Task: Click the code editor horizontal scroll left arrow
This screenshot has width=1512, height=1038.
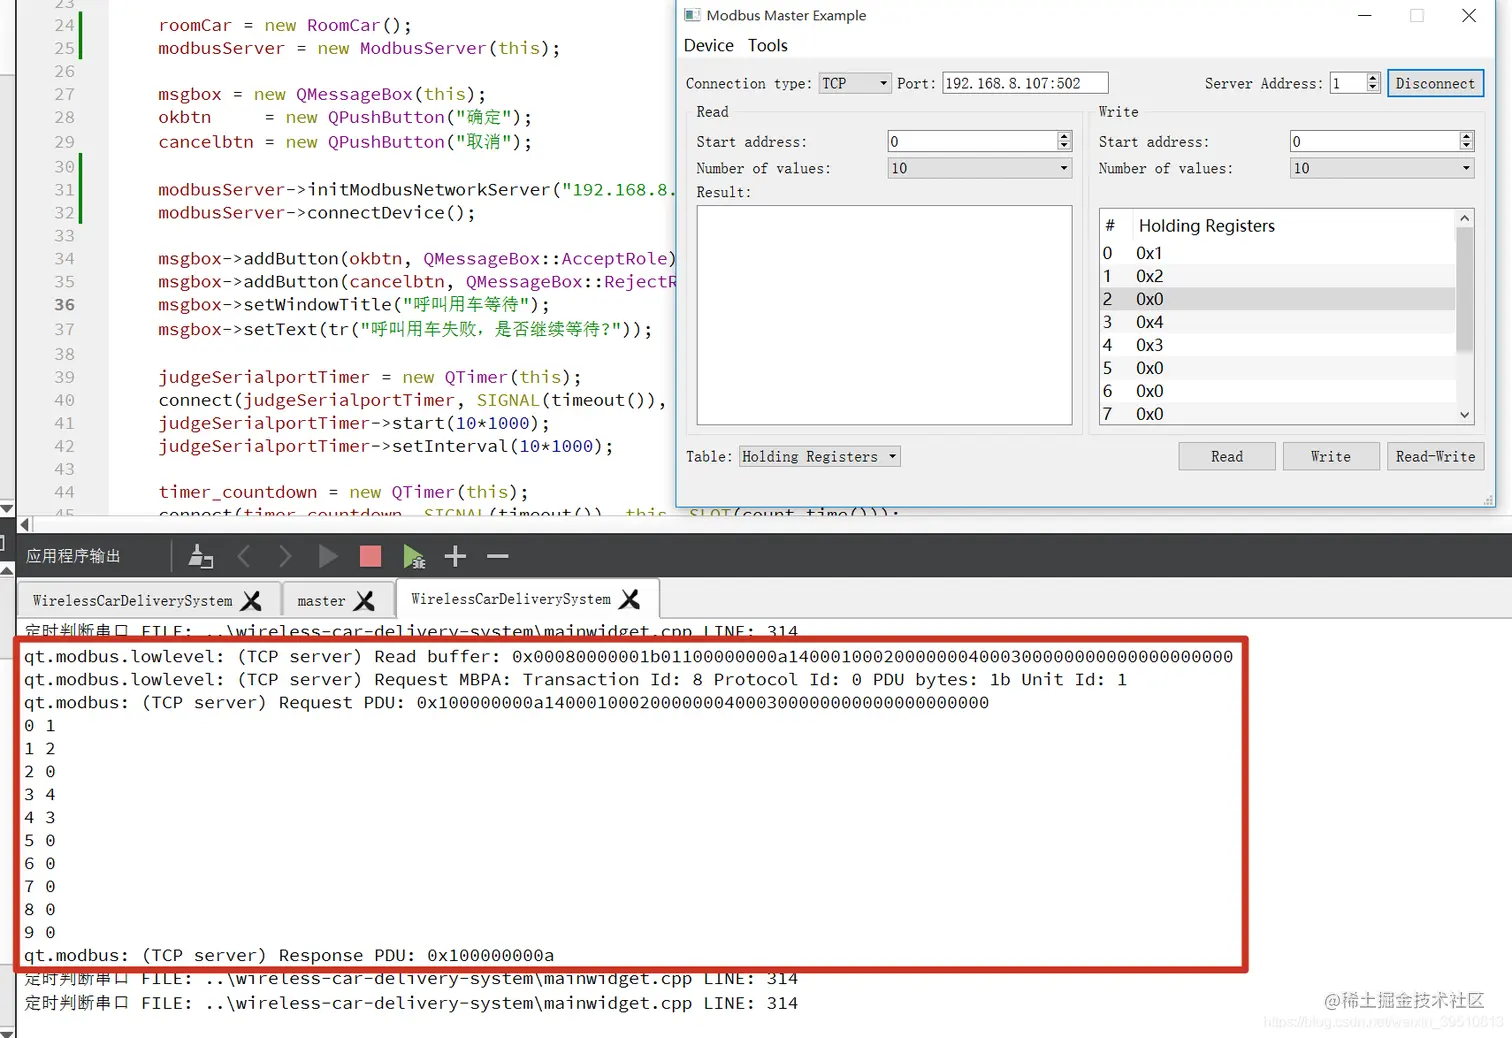Action: (x=25, y=524)
